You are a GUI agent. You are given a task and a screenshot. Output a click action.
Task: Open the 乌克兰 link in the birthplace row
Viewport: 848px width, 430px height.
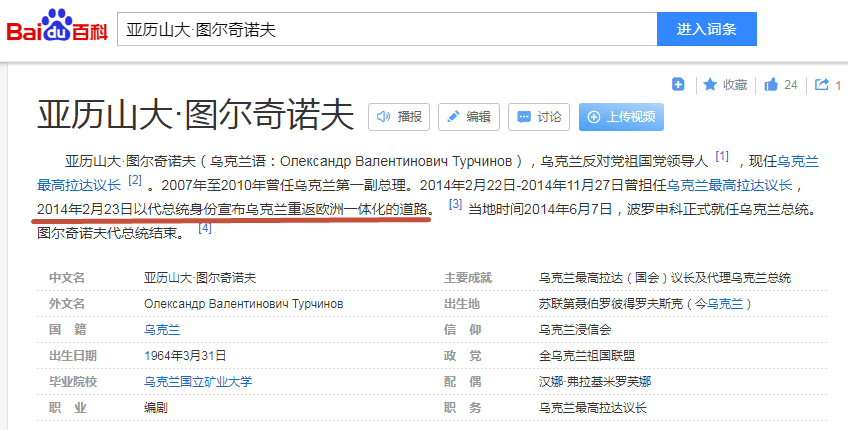pyautogui.click(x=725, y=304)
